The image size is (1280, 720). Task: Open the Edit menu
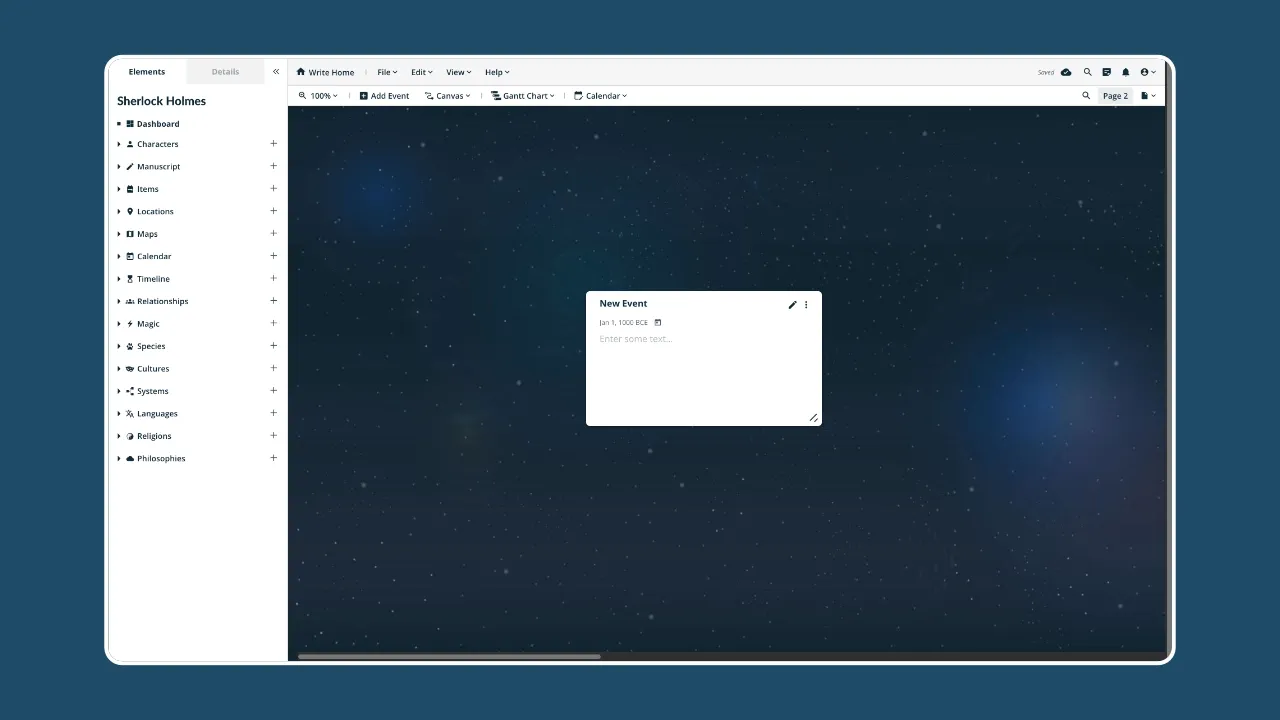[x=421, y=71]
